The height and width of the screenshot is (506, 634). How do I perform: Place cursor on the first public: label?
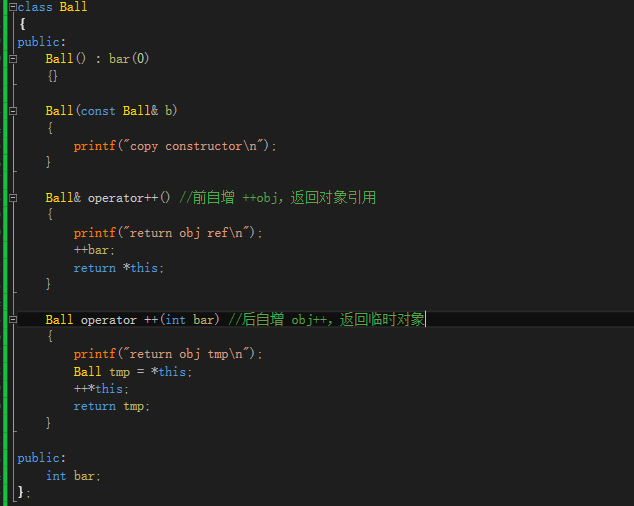[x=41, y=42]
